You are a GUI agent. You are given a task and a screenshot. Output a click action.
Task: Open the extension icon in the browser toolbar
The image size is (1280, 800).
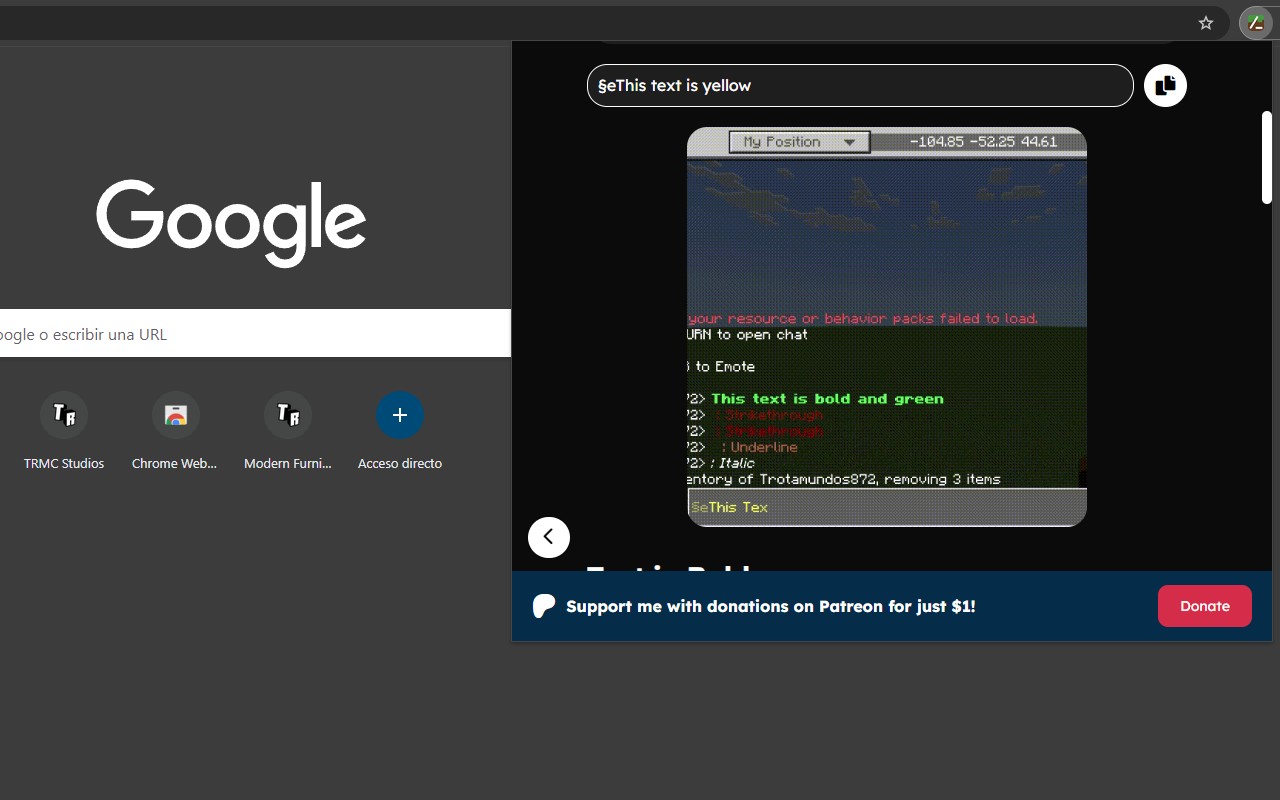pos(1256,23)
